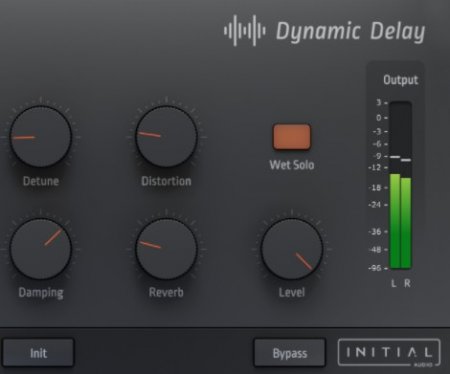Click the Dynamic Delay waveform logo icon
This screenshot has height=374, width=450.
(245, 30)
